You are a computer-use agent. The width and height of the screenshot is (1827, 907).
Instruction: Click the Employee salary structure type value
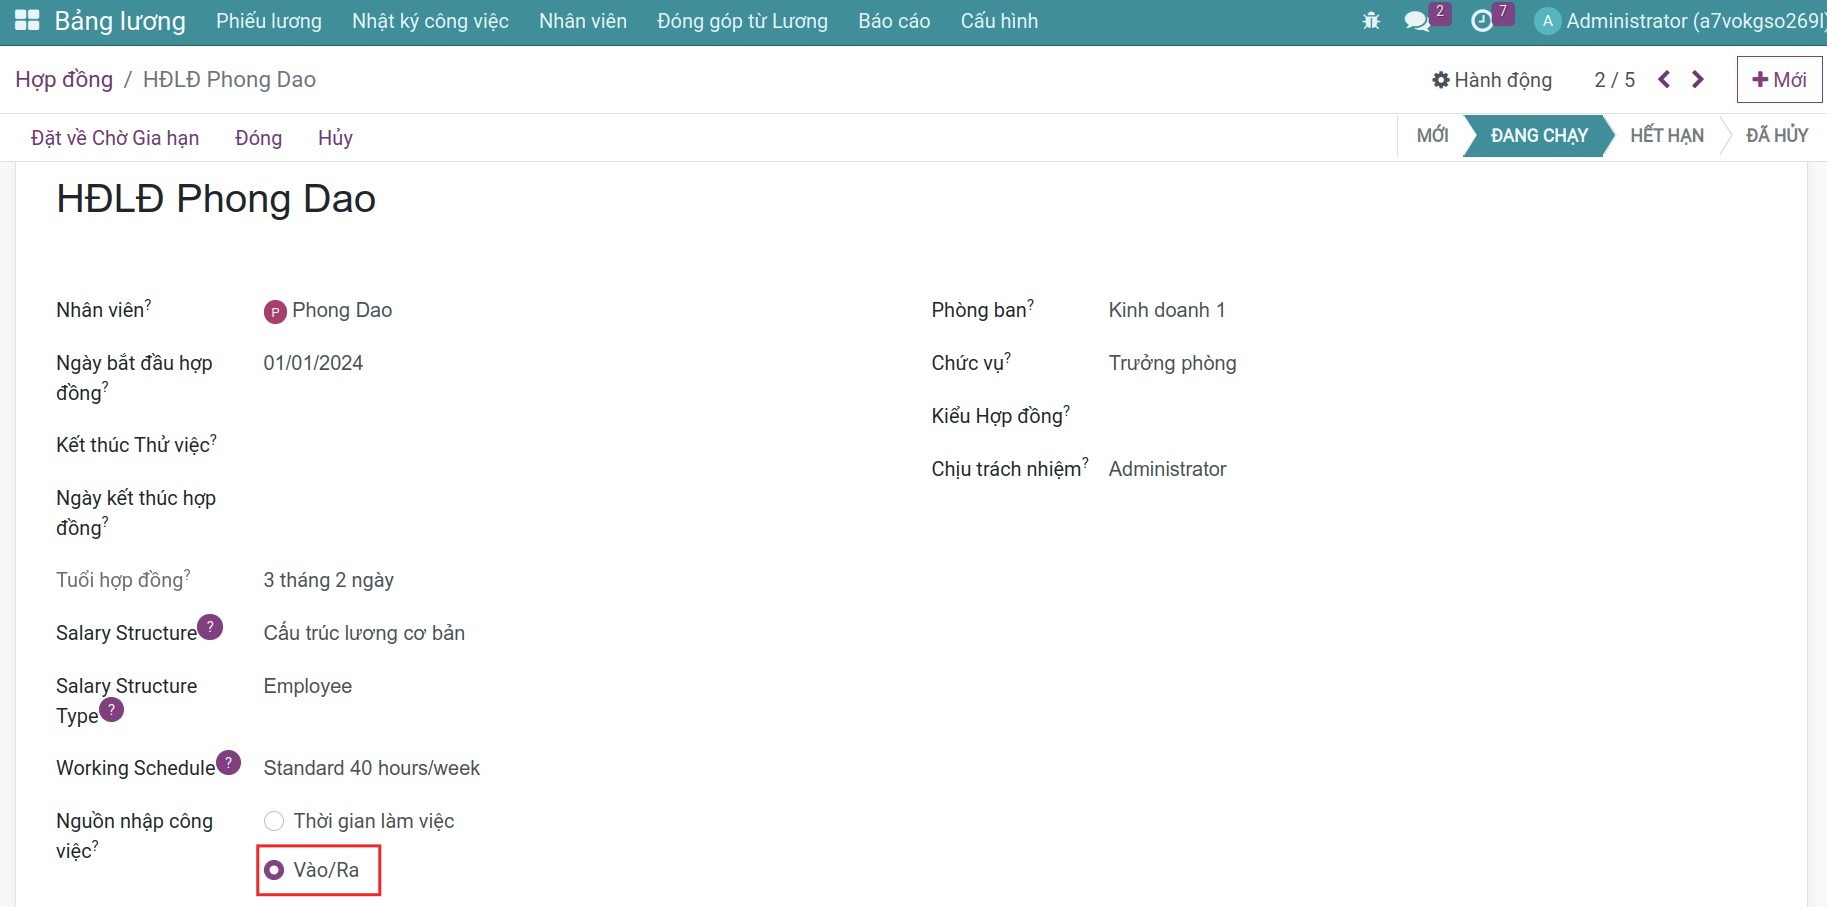[x=308, y=686]
